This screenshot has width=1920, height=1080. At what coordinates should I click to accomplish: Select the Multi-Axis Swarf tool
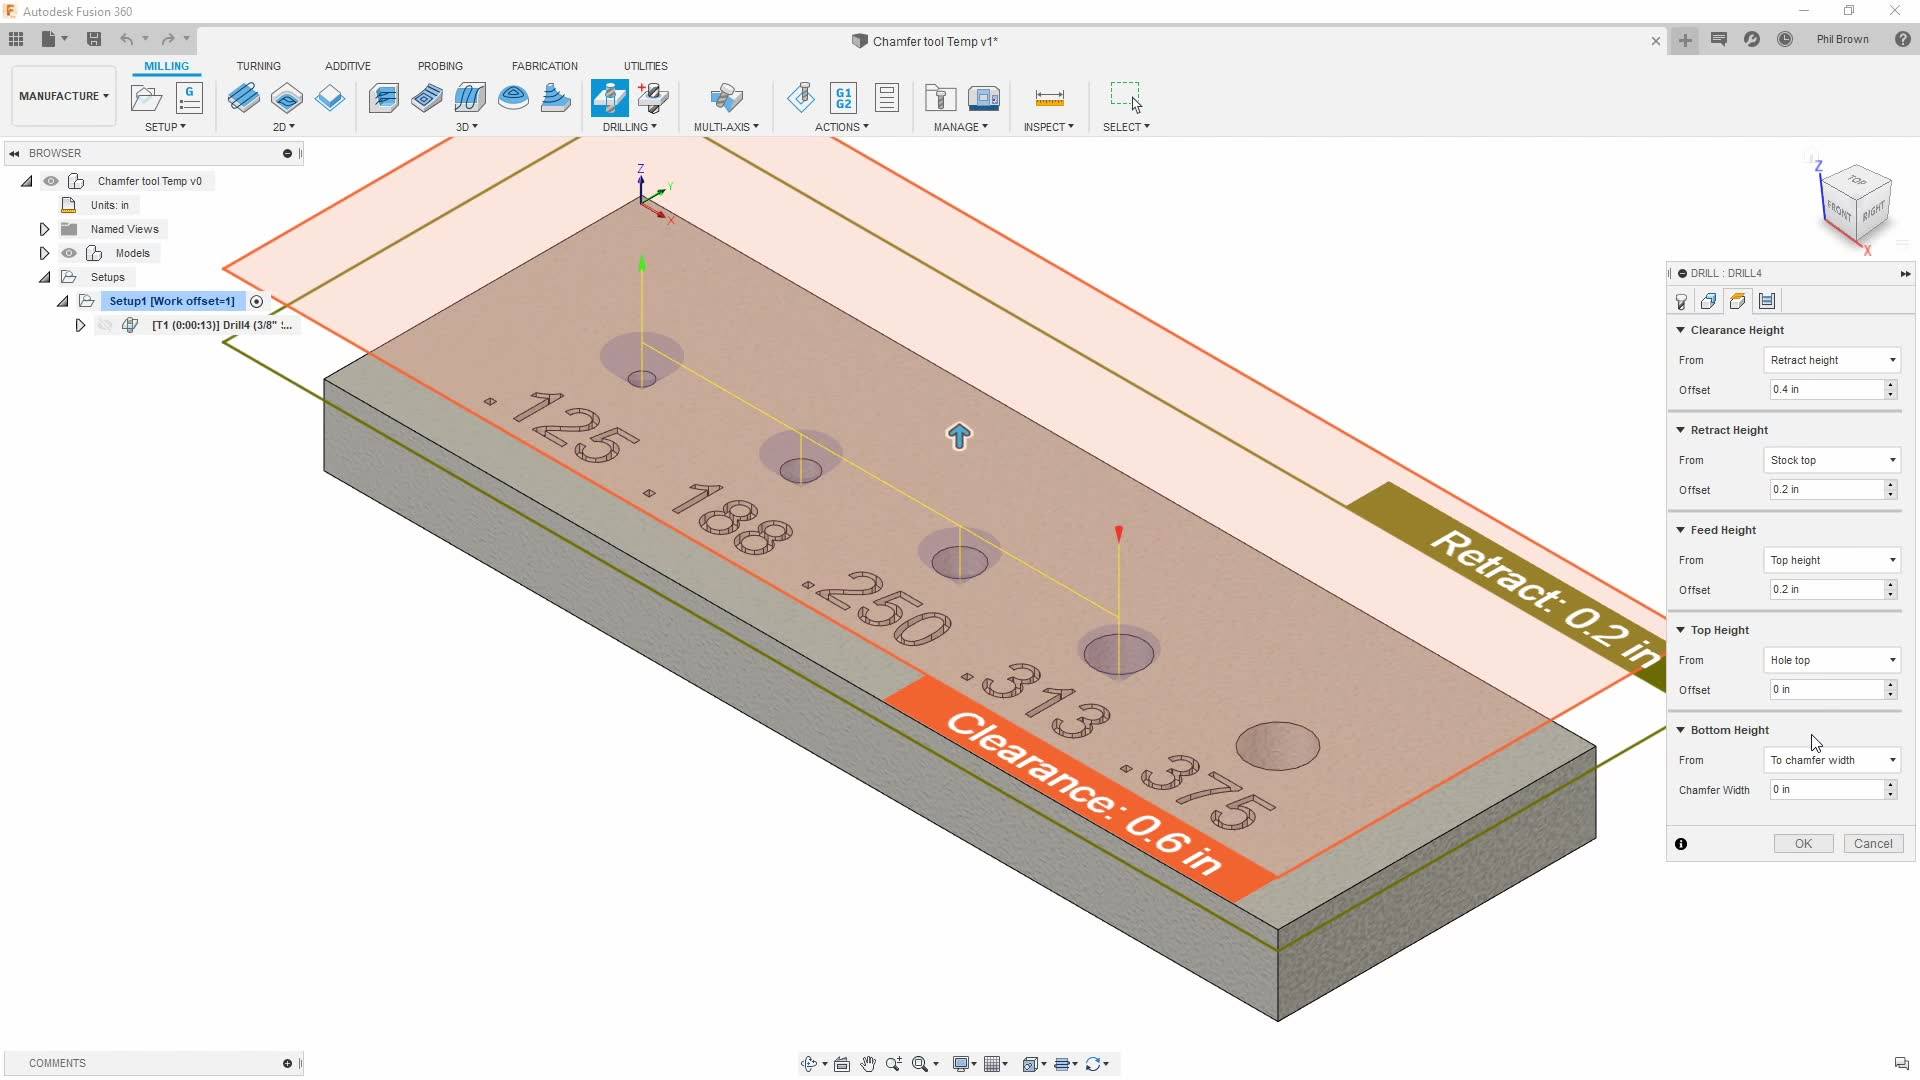point(727,97)
